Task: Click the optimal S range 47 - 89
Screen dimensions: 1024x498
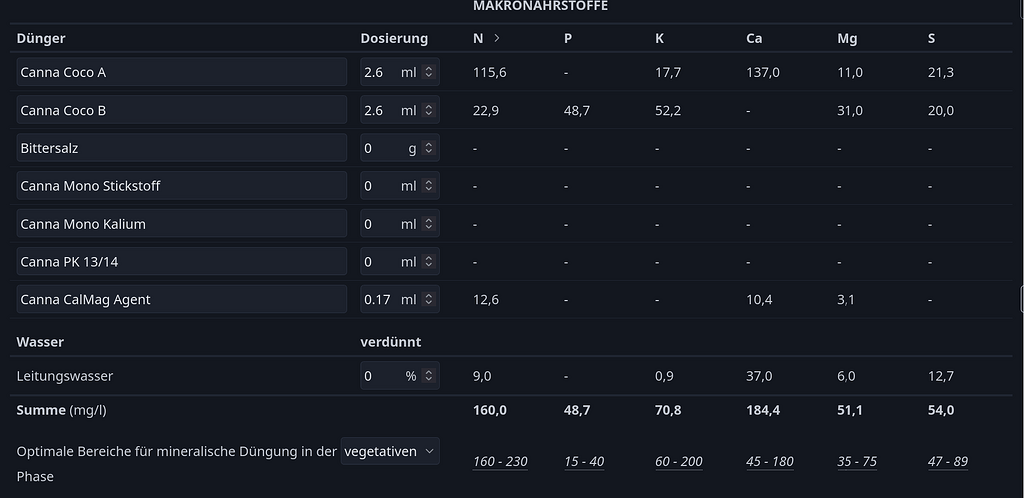Action: [x=948, y=461]
